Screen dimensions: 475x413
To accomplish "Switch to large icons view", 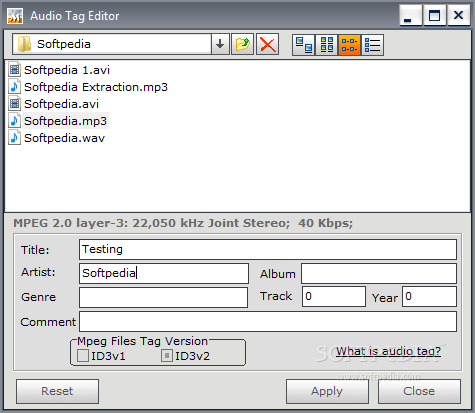I will click(x=304, y=45).
